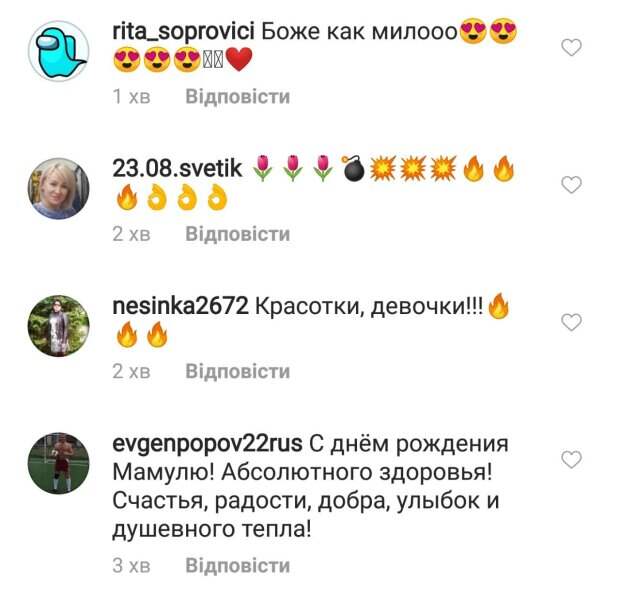
Task: Reply to evgenpopov22rus's birthday wish
Action: [238, 565]
